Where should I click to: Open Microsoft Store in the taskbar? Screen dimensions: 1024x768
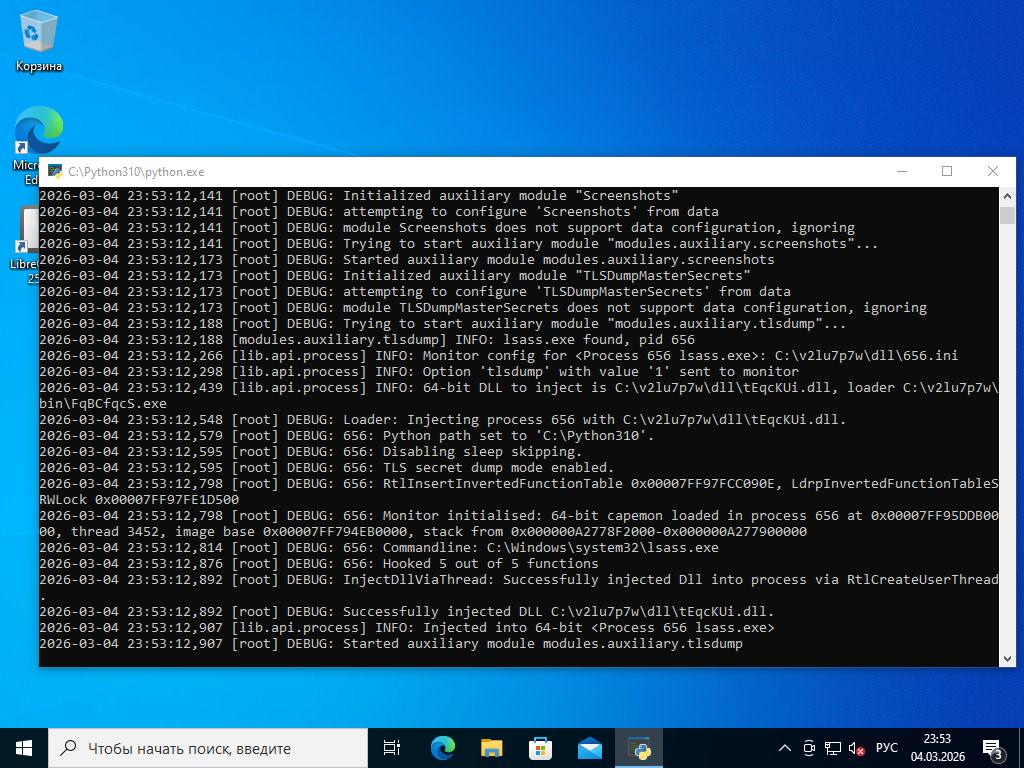click(540, 748)
